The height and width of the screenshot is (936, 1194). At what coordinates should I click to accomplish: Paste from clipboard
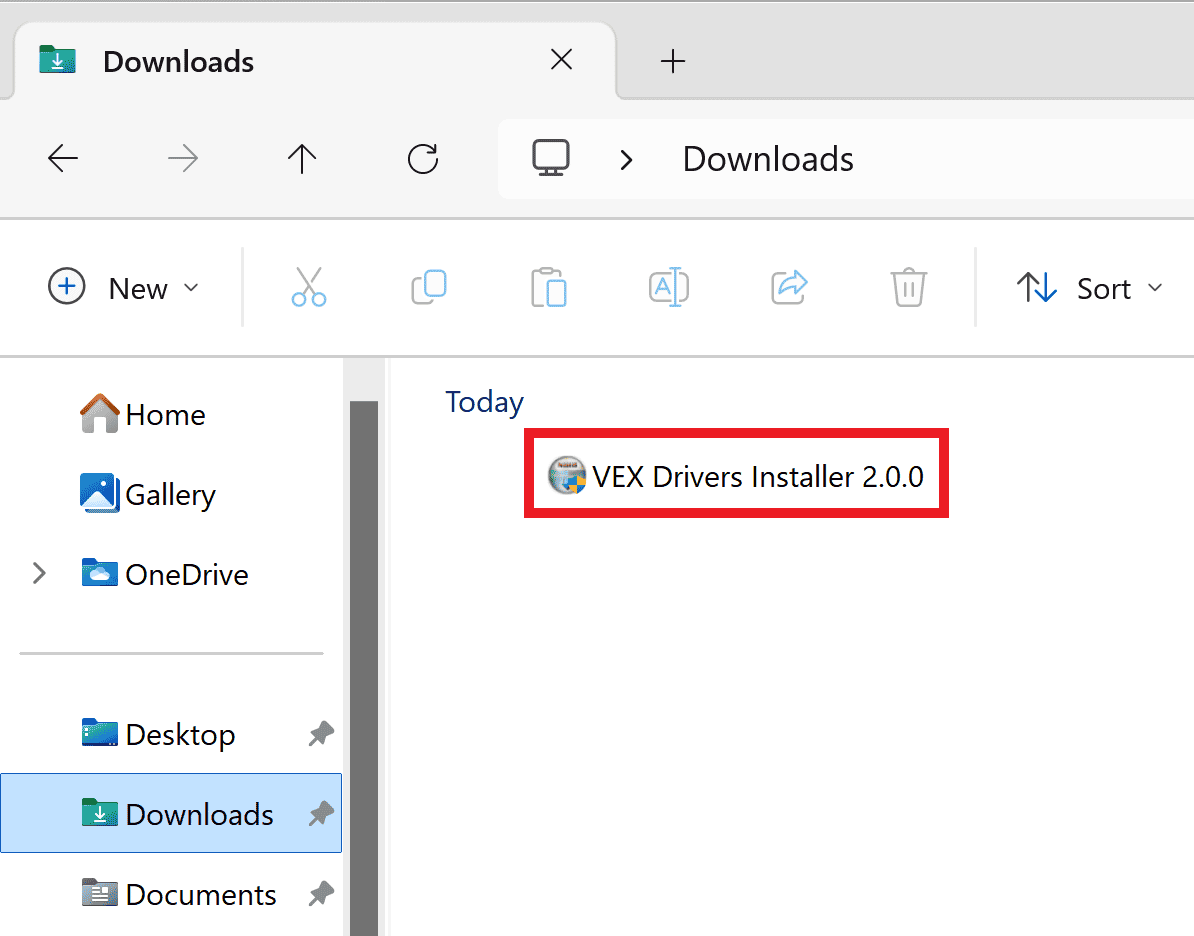548,287
